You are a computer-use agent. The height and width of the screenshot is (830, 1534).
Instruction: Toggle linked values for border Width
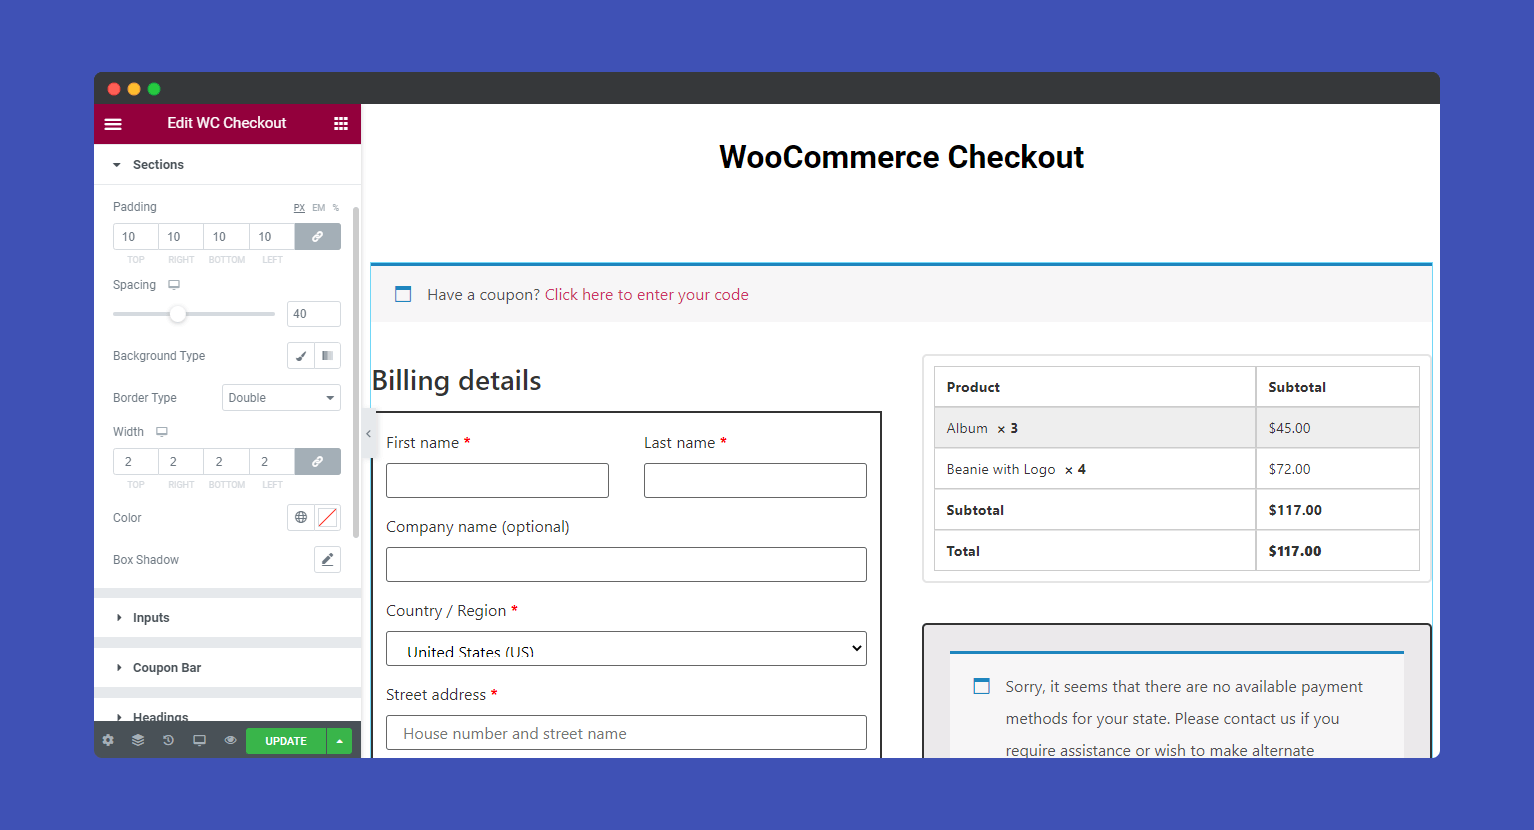(317, 462)
